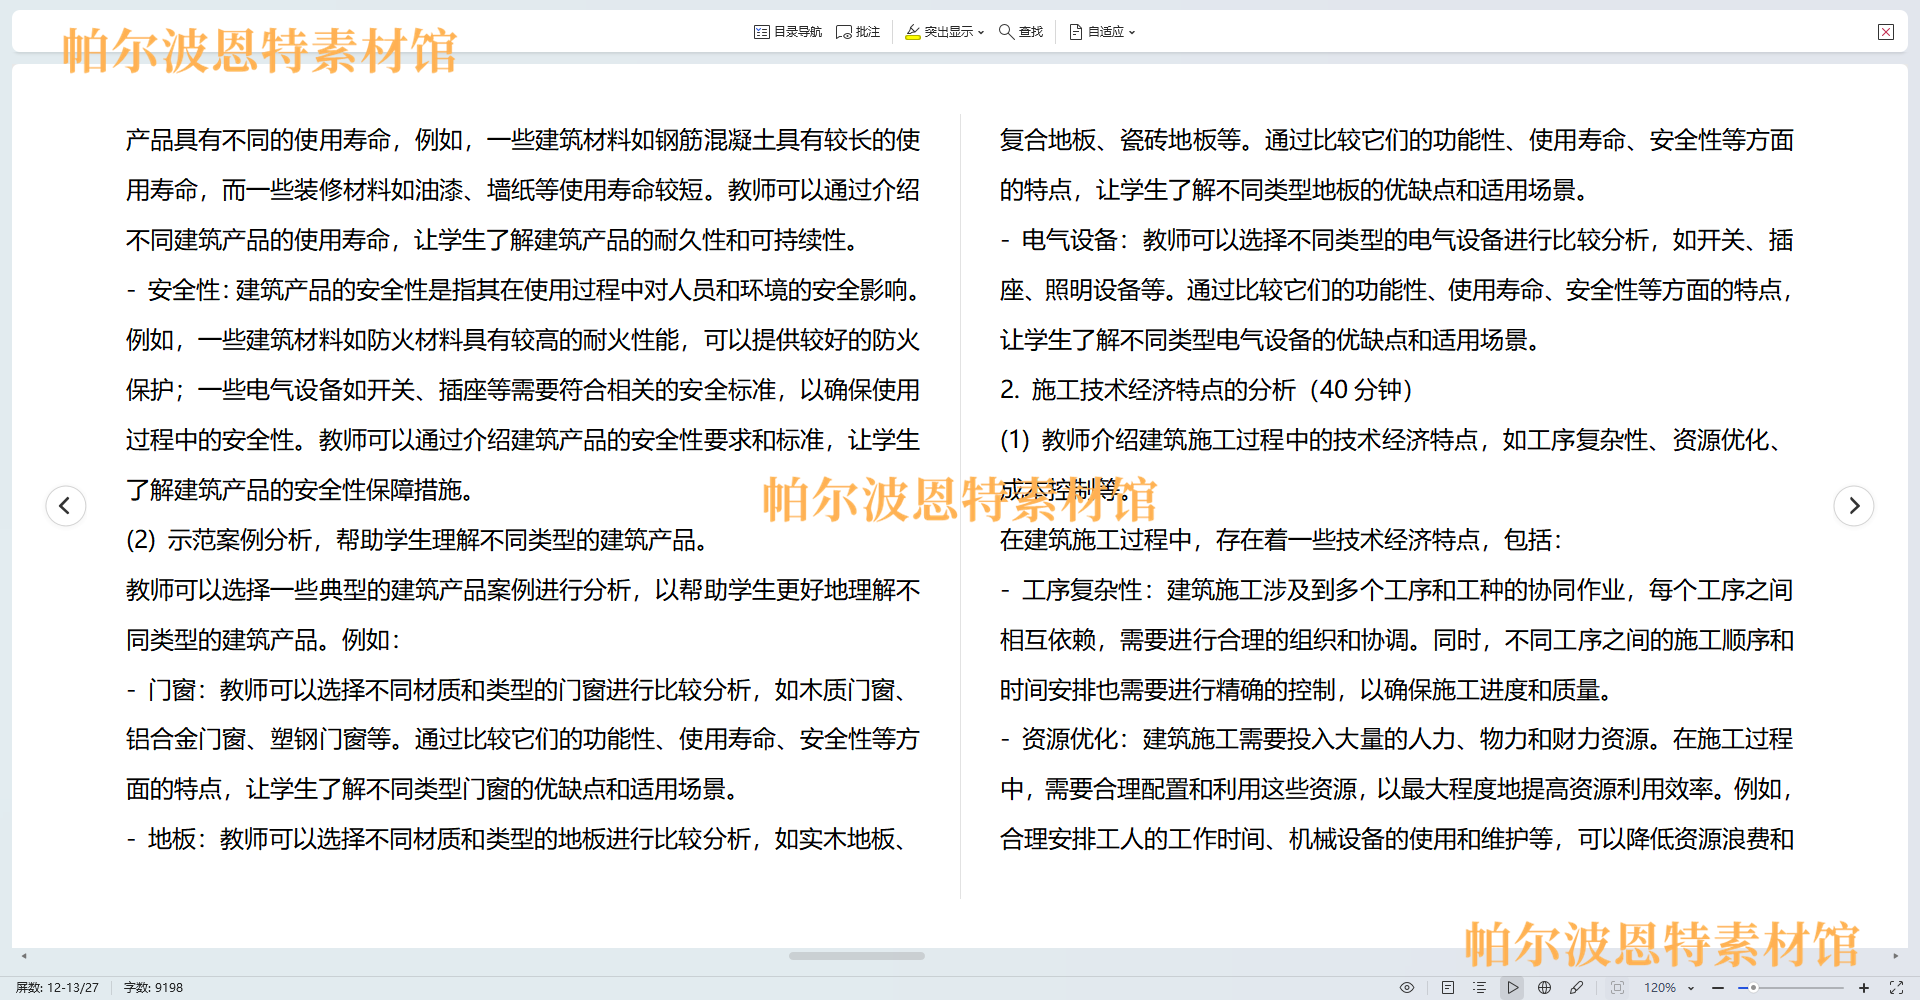The image size is (1920, 1000).
Task: Click the 屏数: 12-13/27 status entry
Action: [x=57, y=987]
